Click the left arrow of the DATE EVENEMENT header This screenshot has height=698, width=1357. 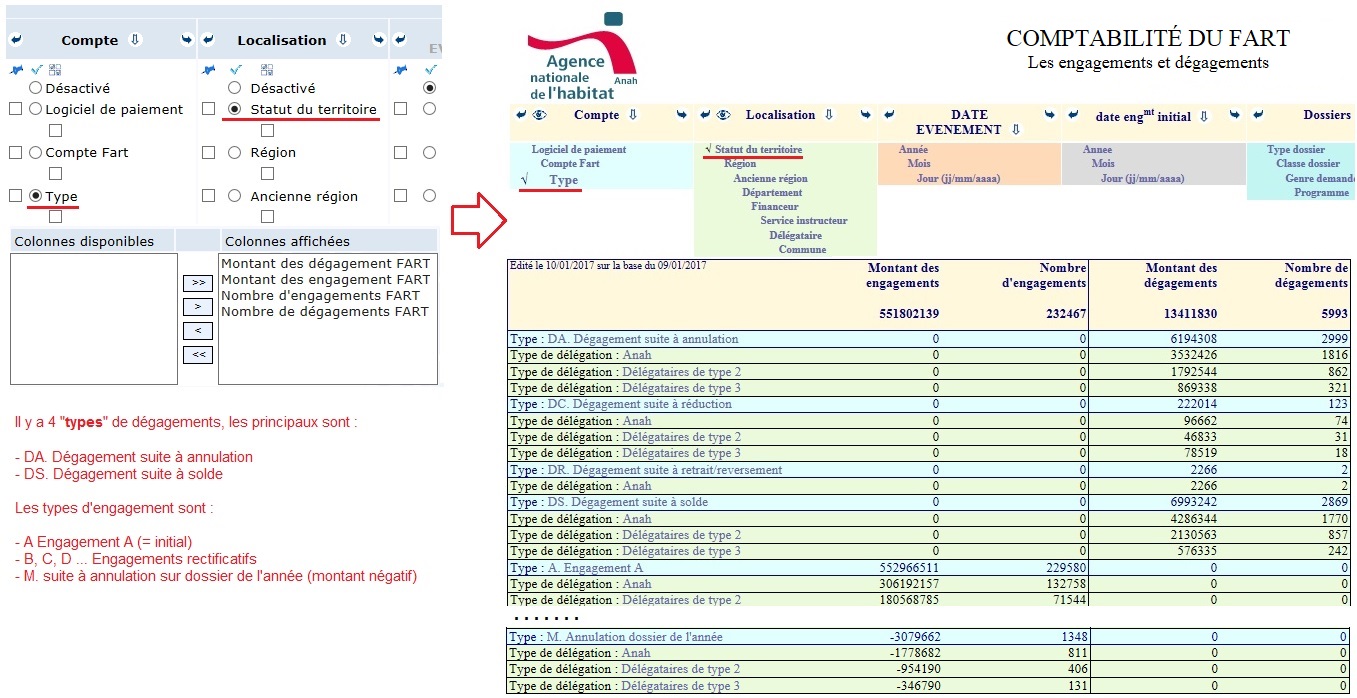tap(890, 115)
